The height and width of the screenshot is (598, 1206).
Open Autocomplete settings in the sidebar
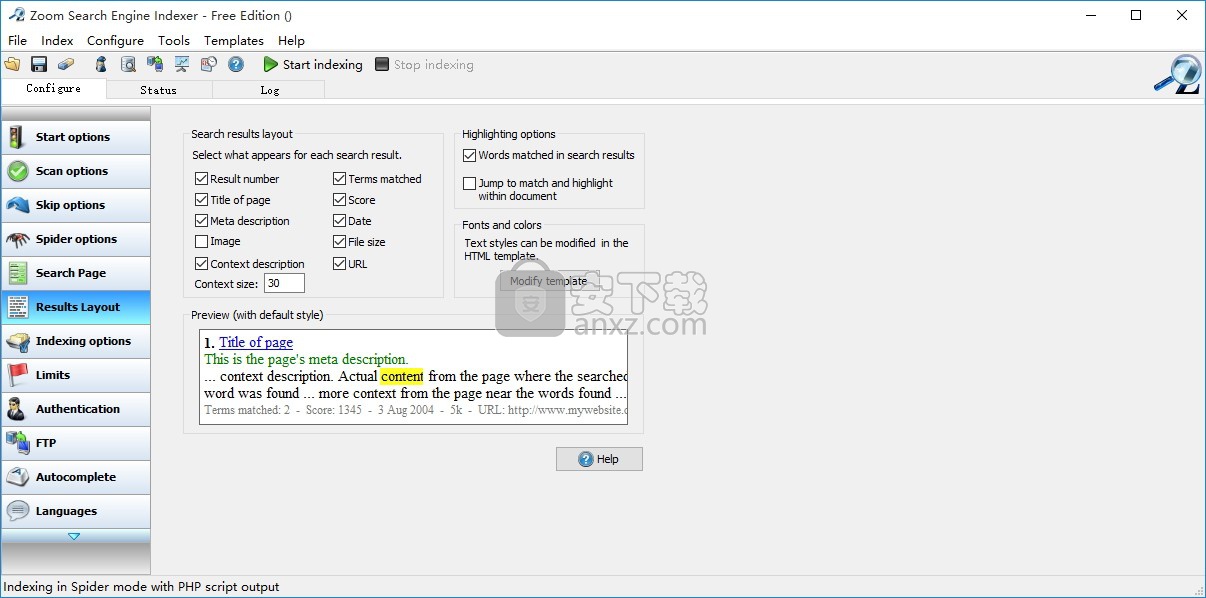point(76,477)
